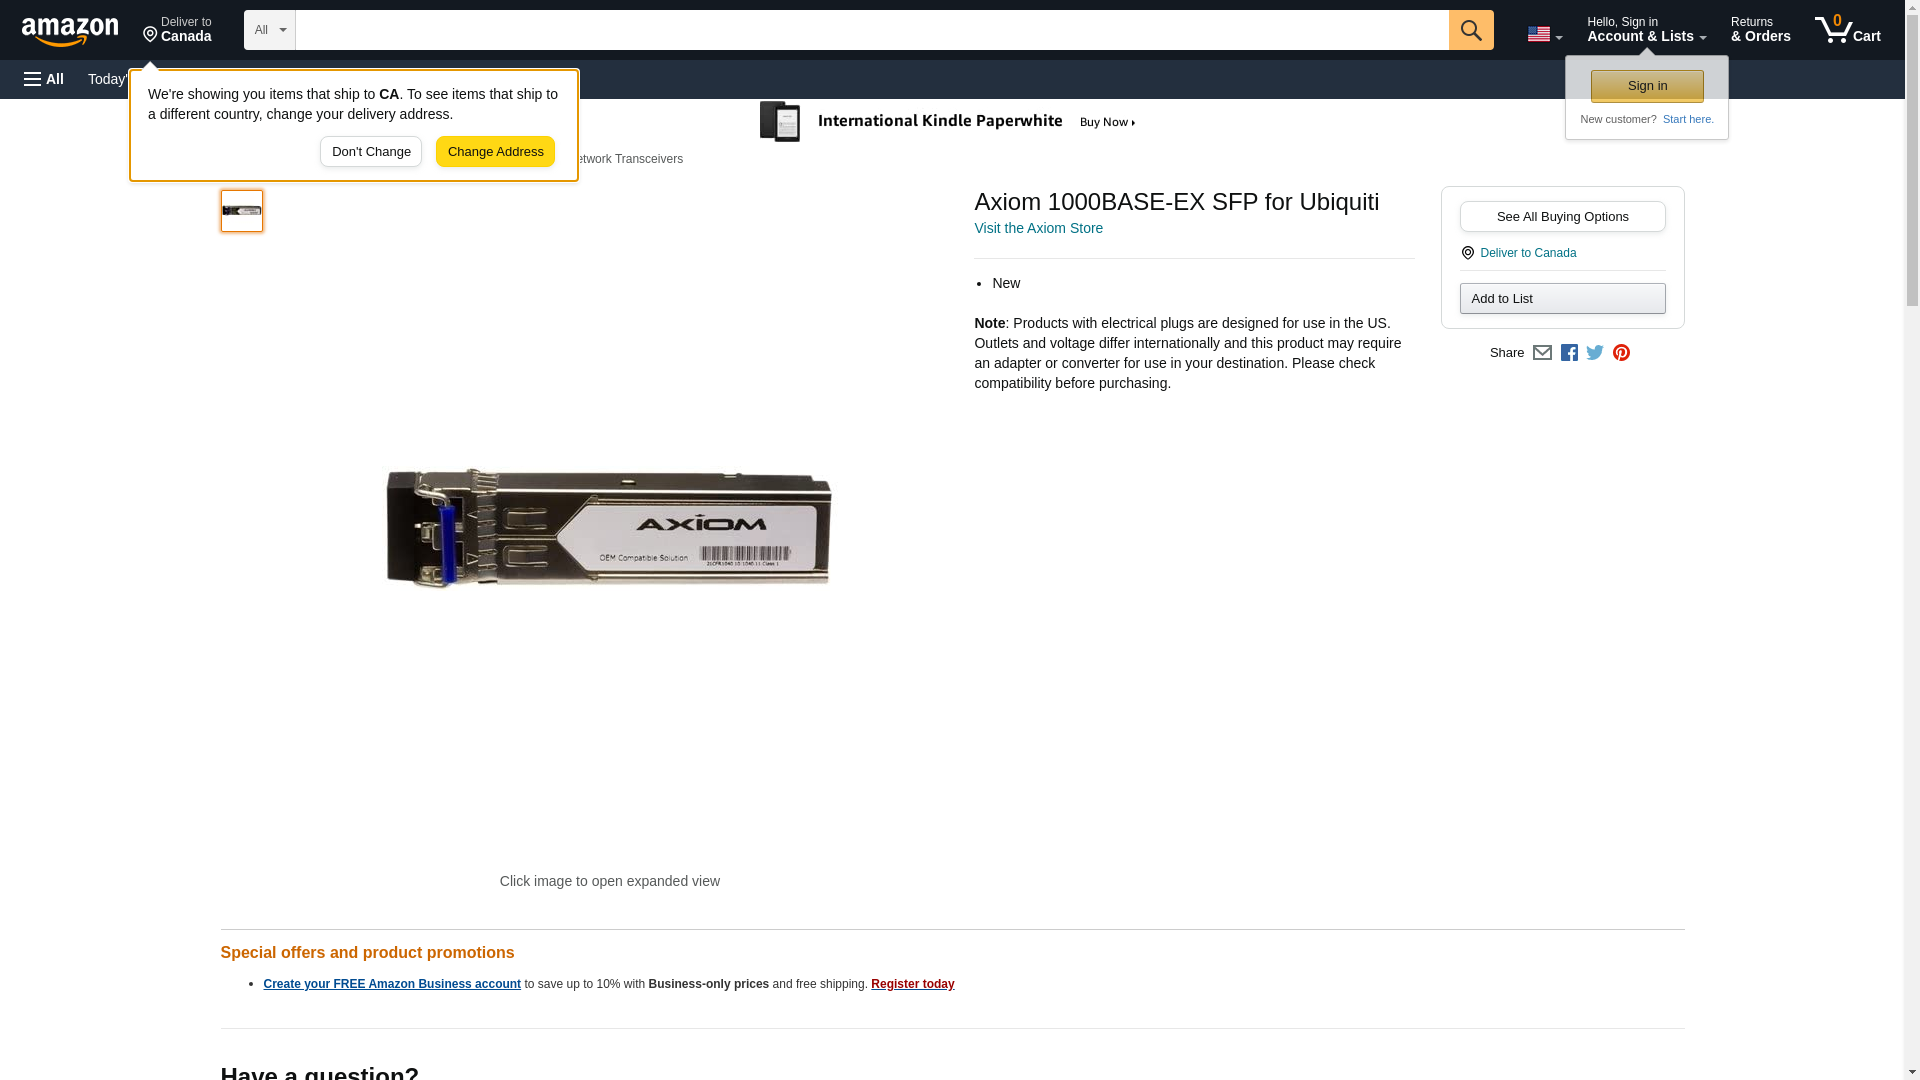Share on Twitter icon
The image size is (1920, 1080).
pyautogui.click(x=1595, y=352)
